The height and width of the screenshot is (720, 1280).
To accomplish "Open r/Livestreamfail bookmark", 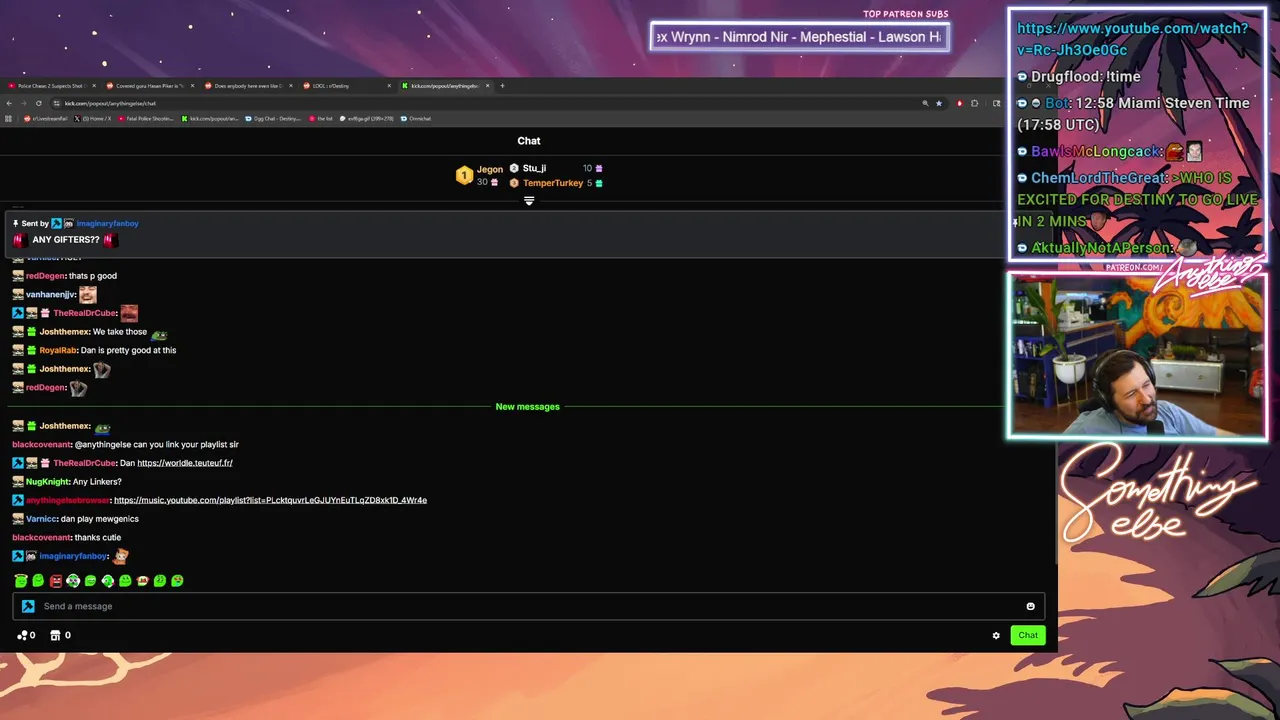I will (x=46, y=118).
